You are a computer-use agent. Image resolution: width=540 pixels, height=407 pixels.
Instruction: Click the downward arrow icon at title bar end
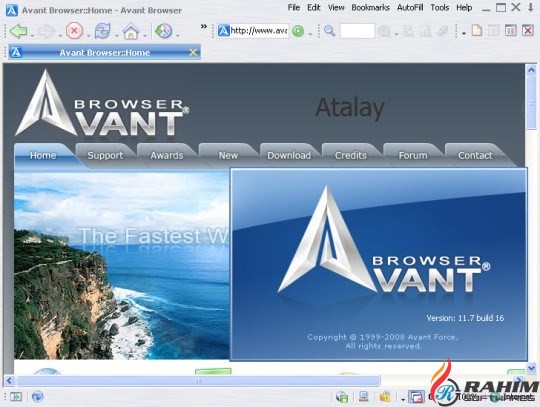click(x=531, y=8)
